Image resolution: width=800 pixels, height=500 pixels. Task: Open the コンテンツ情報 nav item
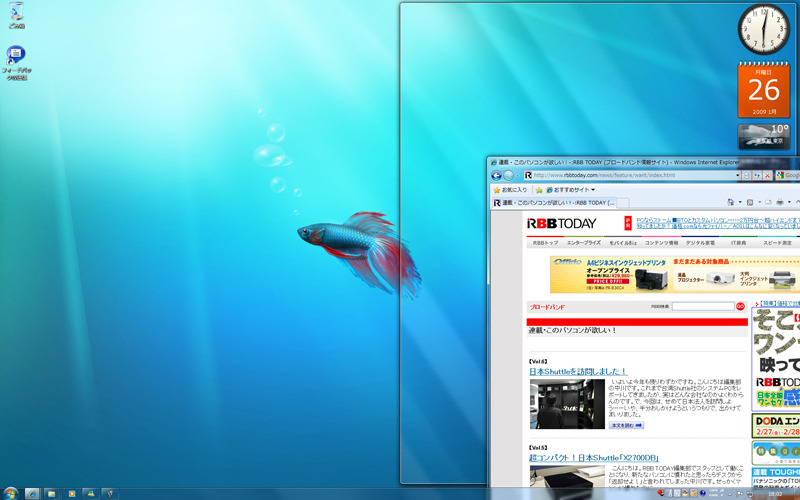point(661,243)
